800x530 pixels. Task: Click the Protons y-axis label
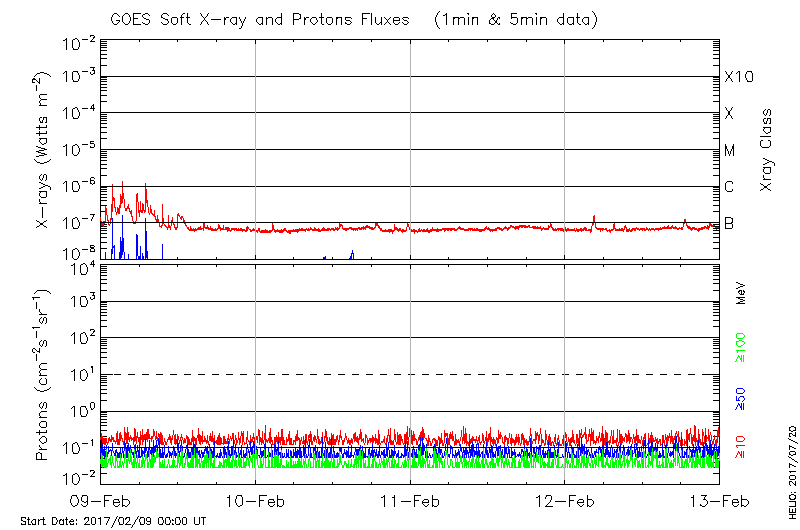click(44, 375)
